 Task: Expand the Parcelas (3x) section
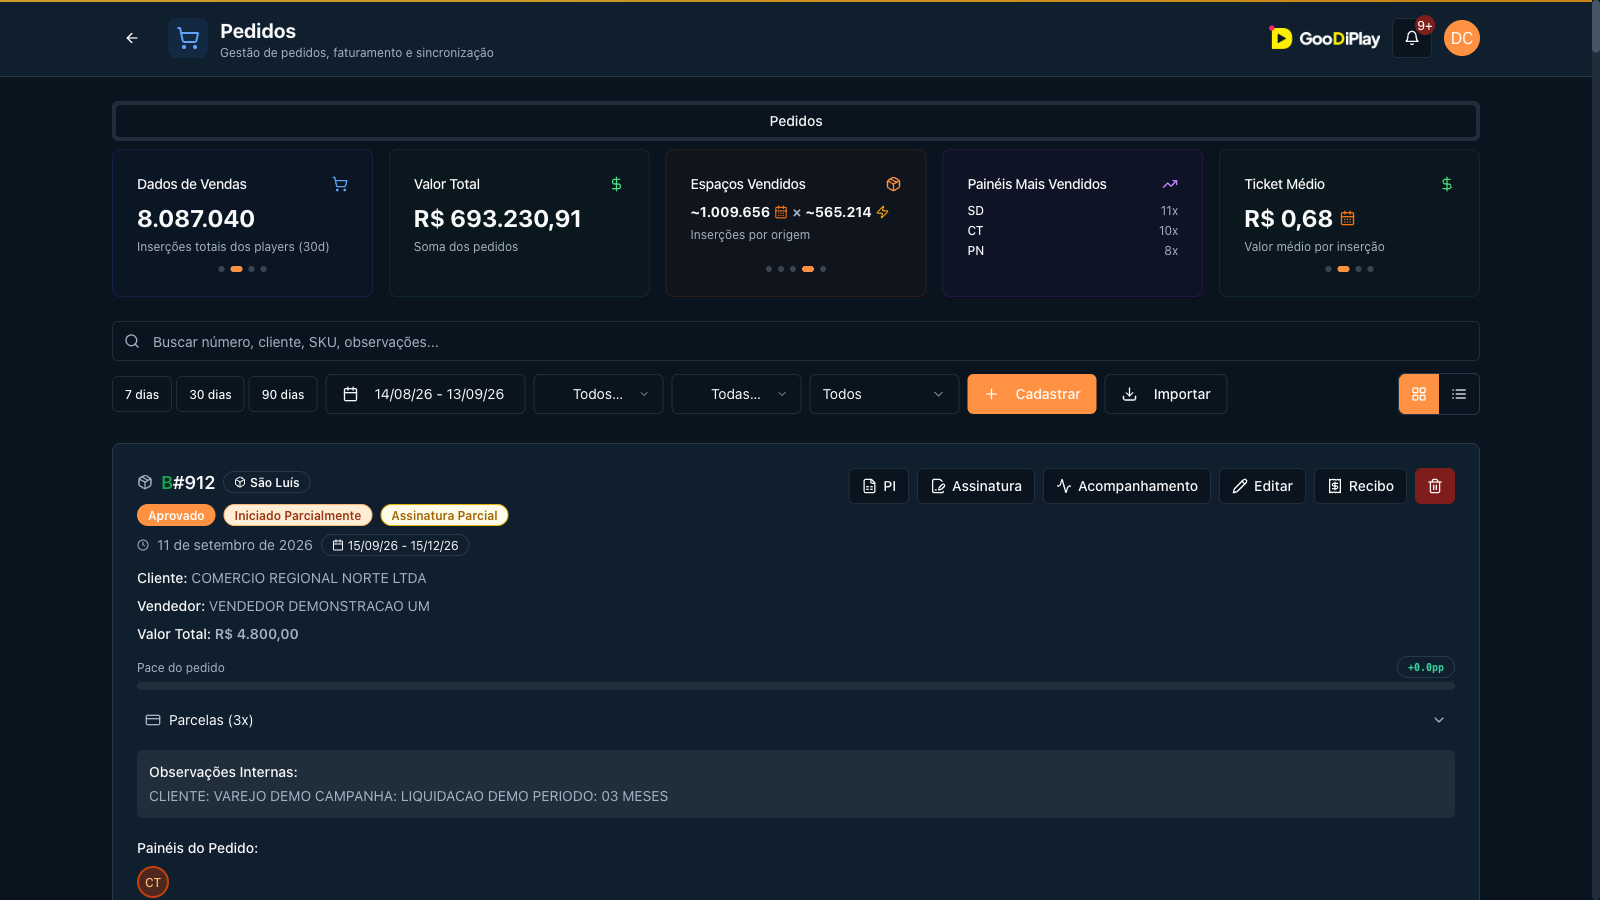click(796, 720)
